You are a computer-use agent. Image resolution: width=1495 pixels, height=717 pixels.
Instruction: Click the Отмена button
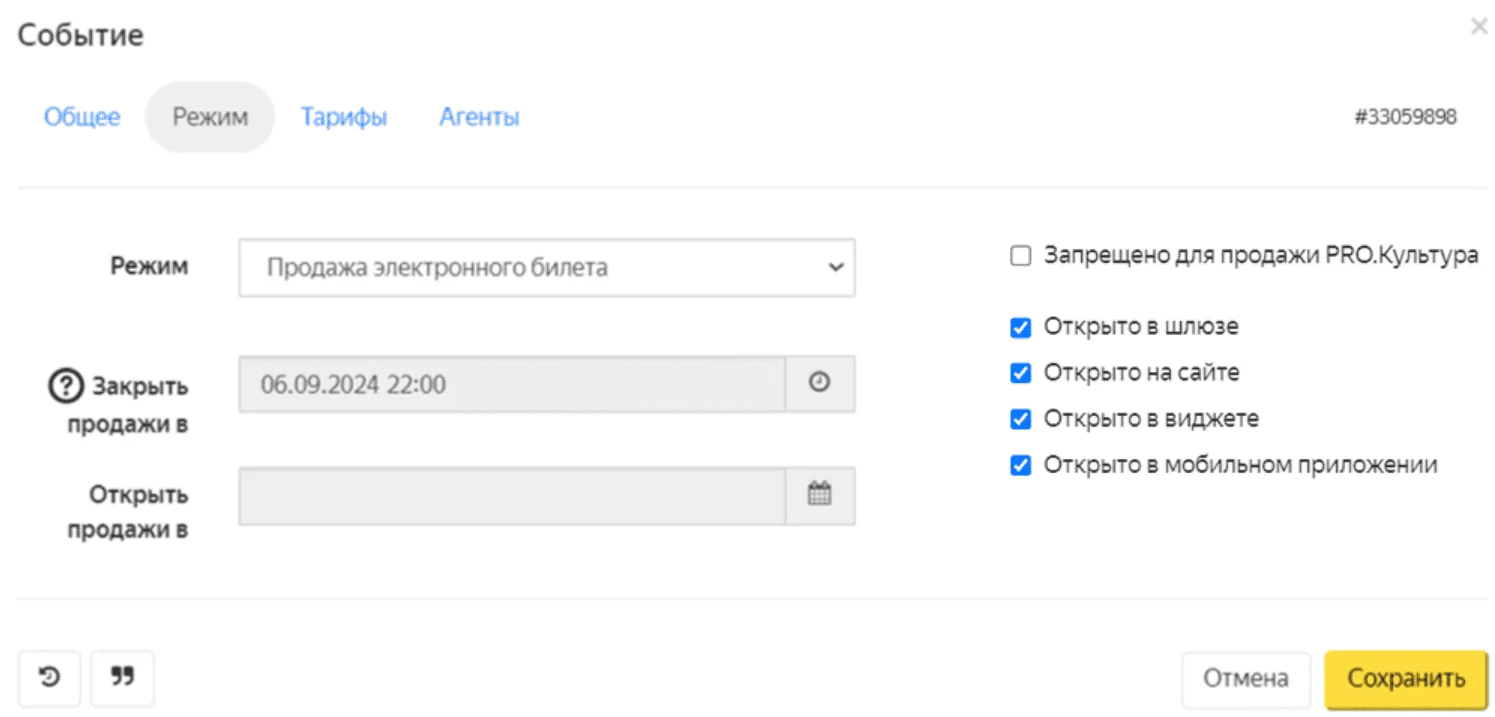1245,679
